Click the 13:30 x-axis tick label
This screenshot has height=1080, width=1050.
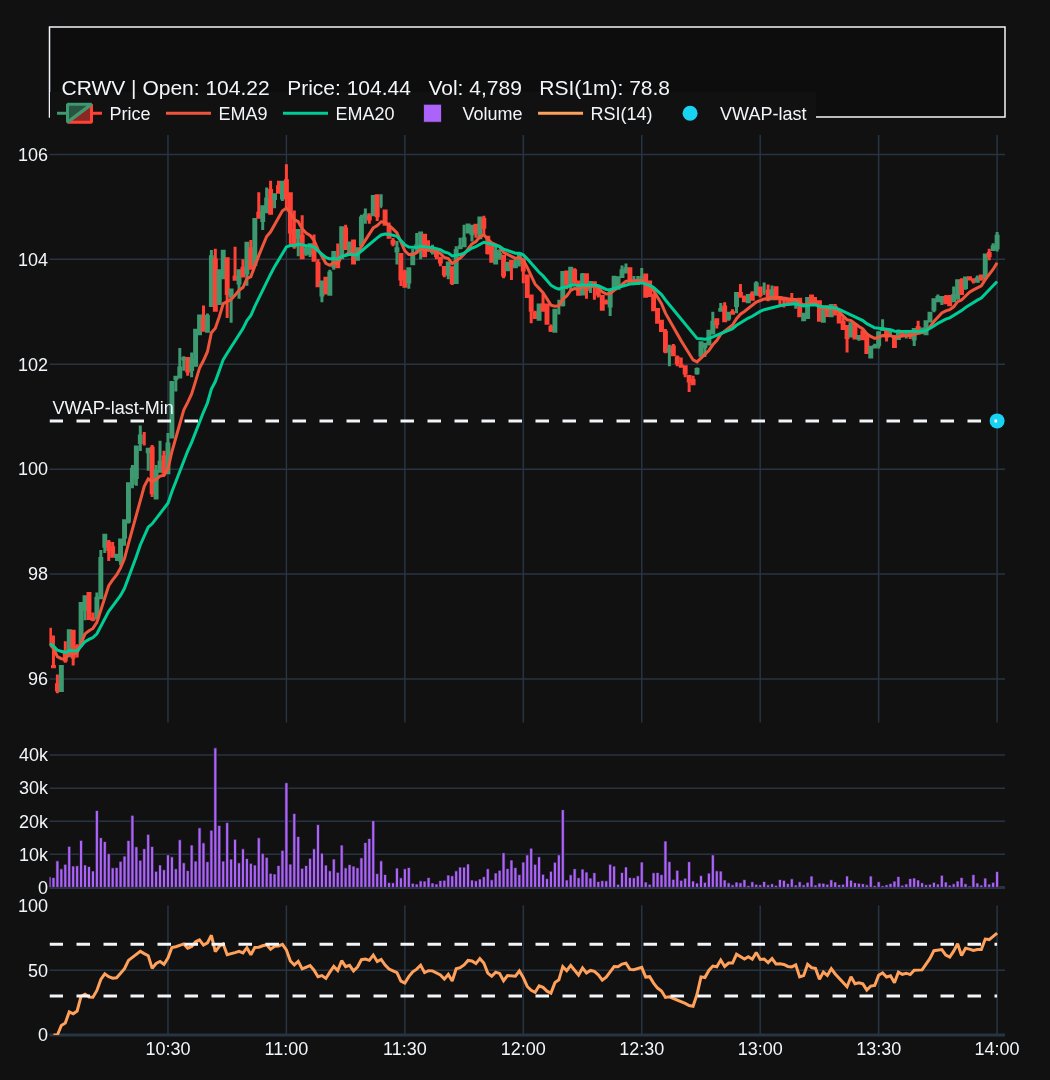point(878,1049)
